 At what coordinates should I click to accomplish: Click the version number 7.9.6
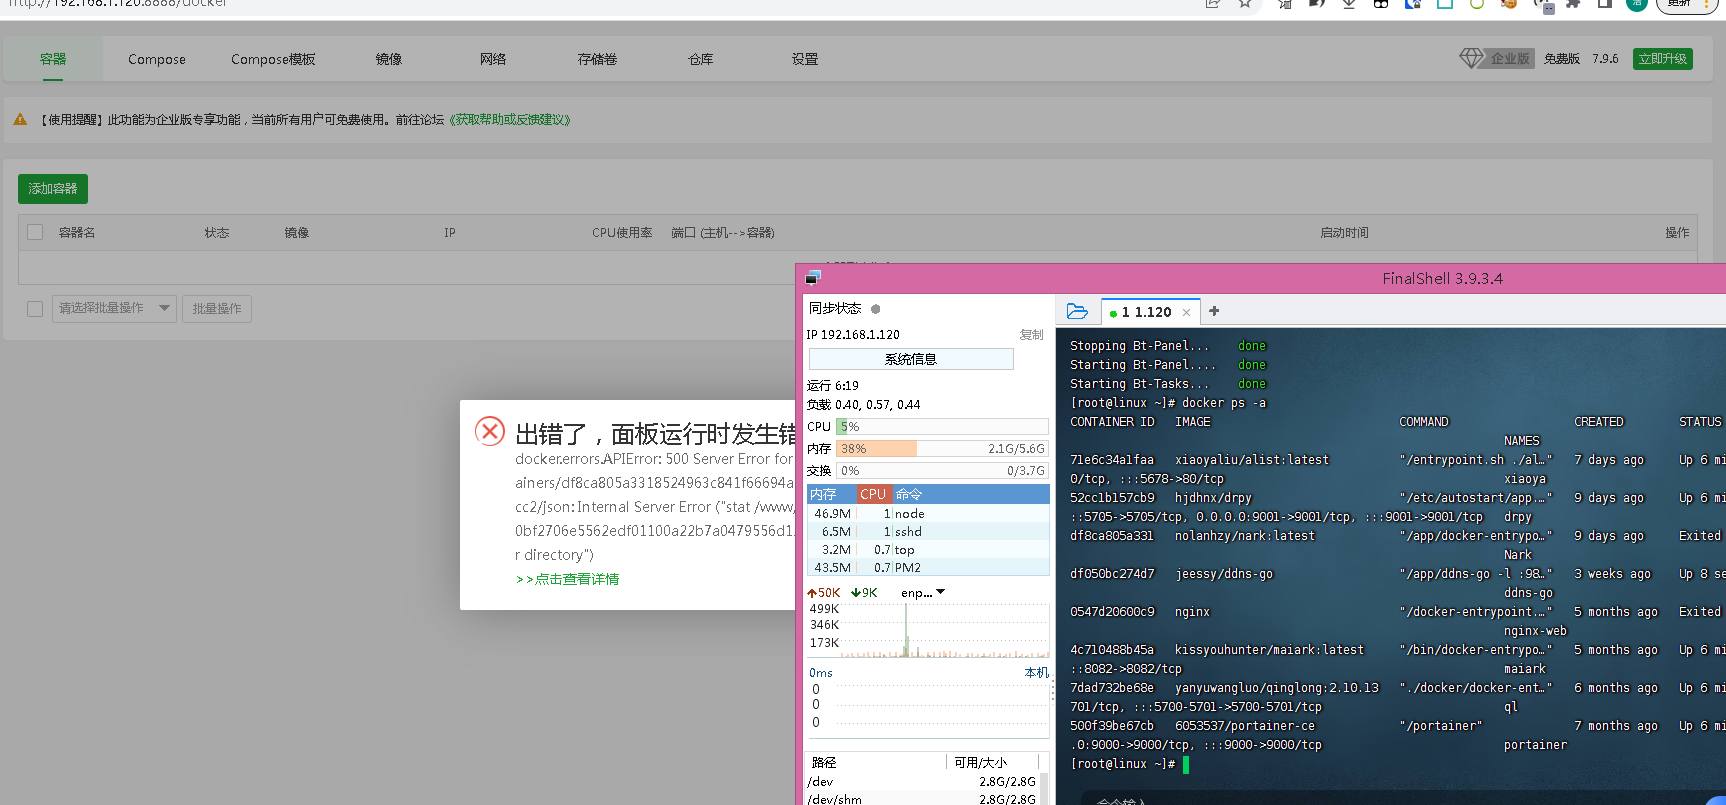(x=1605, y=59)
